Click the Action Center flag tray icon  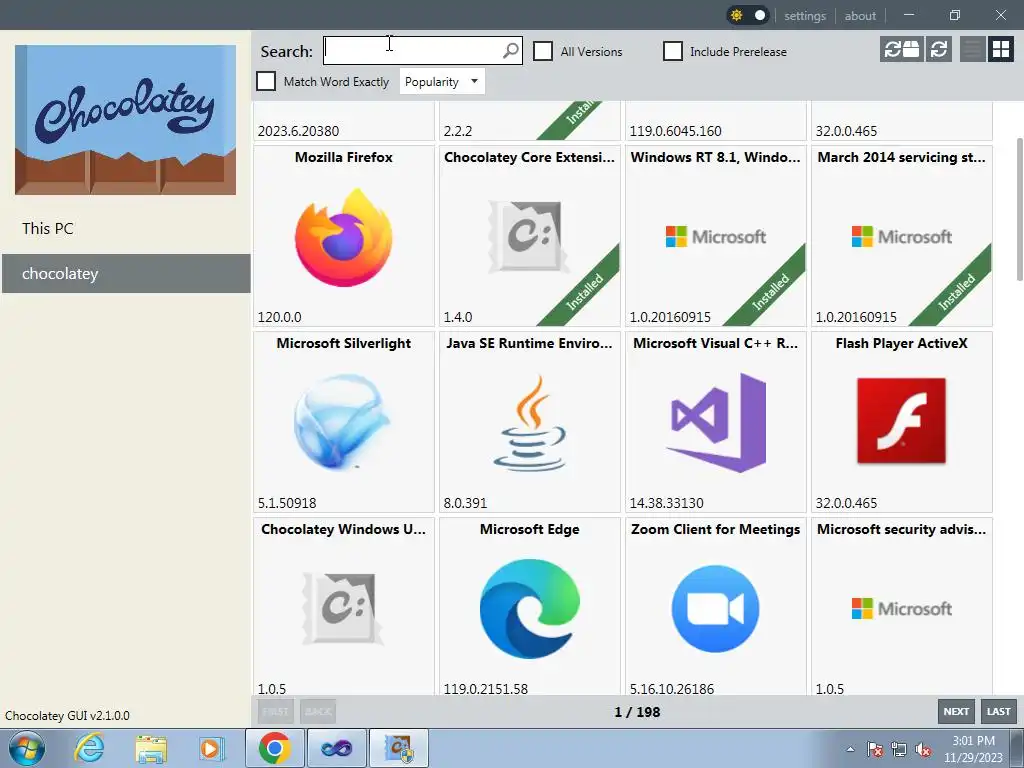click(875, 750)
